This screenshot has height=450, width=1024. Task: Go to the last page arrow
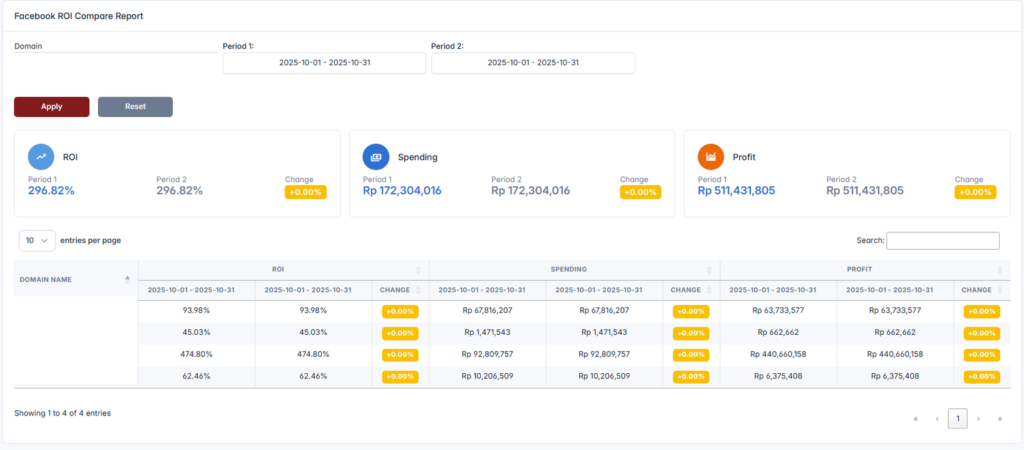click(999, 419)
